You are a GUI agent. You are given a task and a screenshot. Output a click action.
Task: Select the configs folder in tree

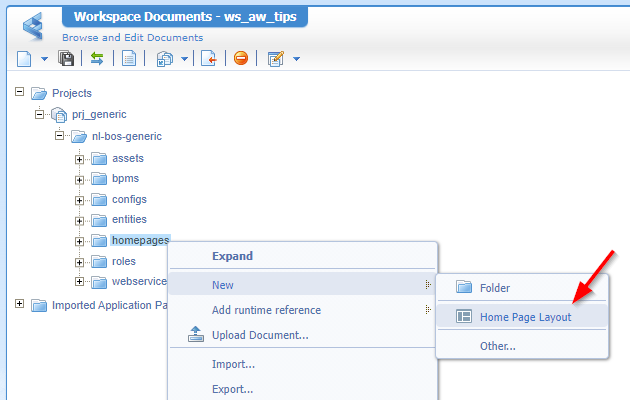129,199
